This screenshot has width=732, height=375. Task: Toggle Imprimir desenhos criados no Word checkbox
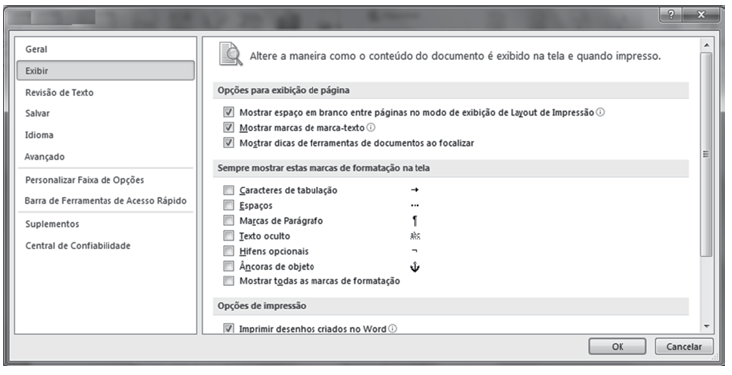228,329
